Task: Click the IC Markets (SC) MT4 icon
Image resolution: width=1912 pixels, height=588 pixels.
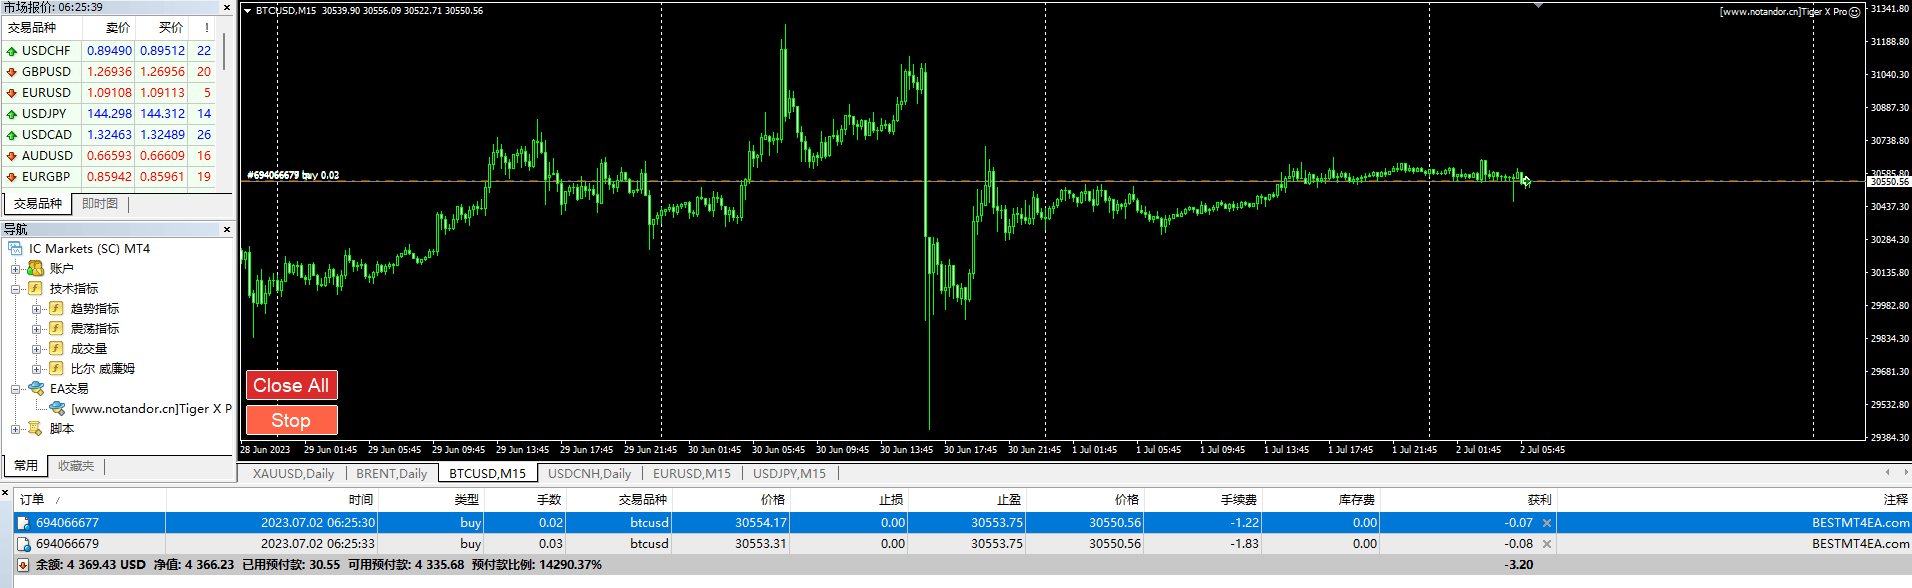Action: 15,249
